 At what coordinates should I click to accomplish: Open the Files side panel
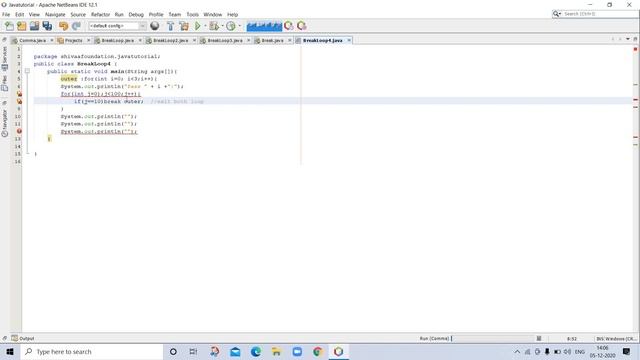tap(5, 82)
